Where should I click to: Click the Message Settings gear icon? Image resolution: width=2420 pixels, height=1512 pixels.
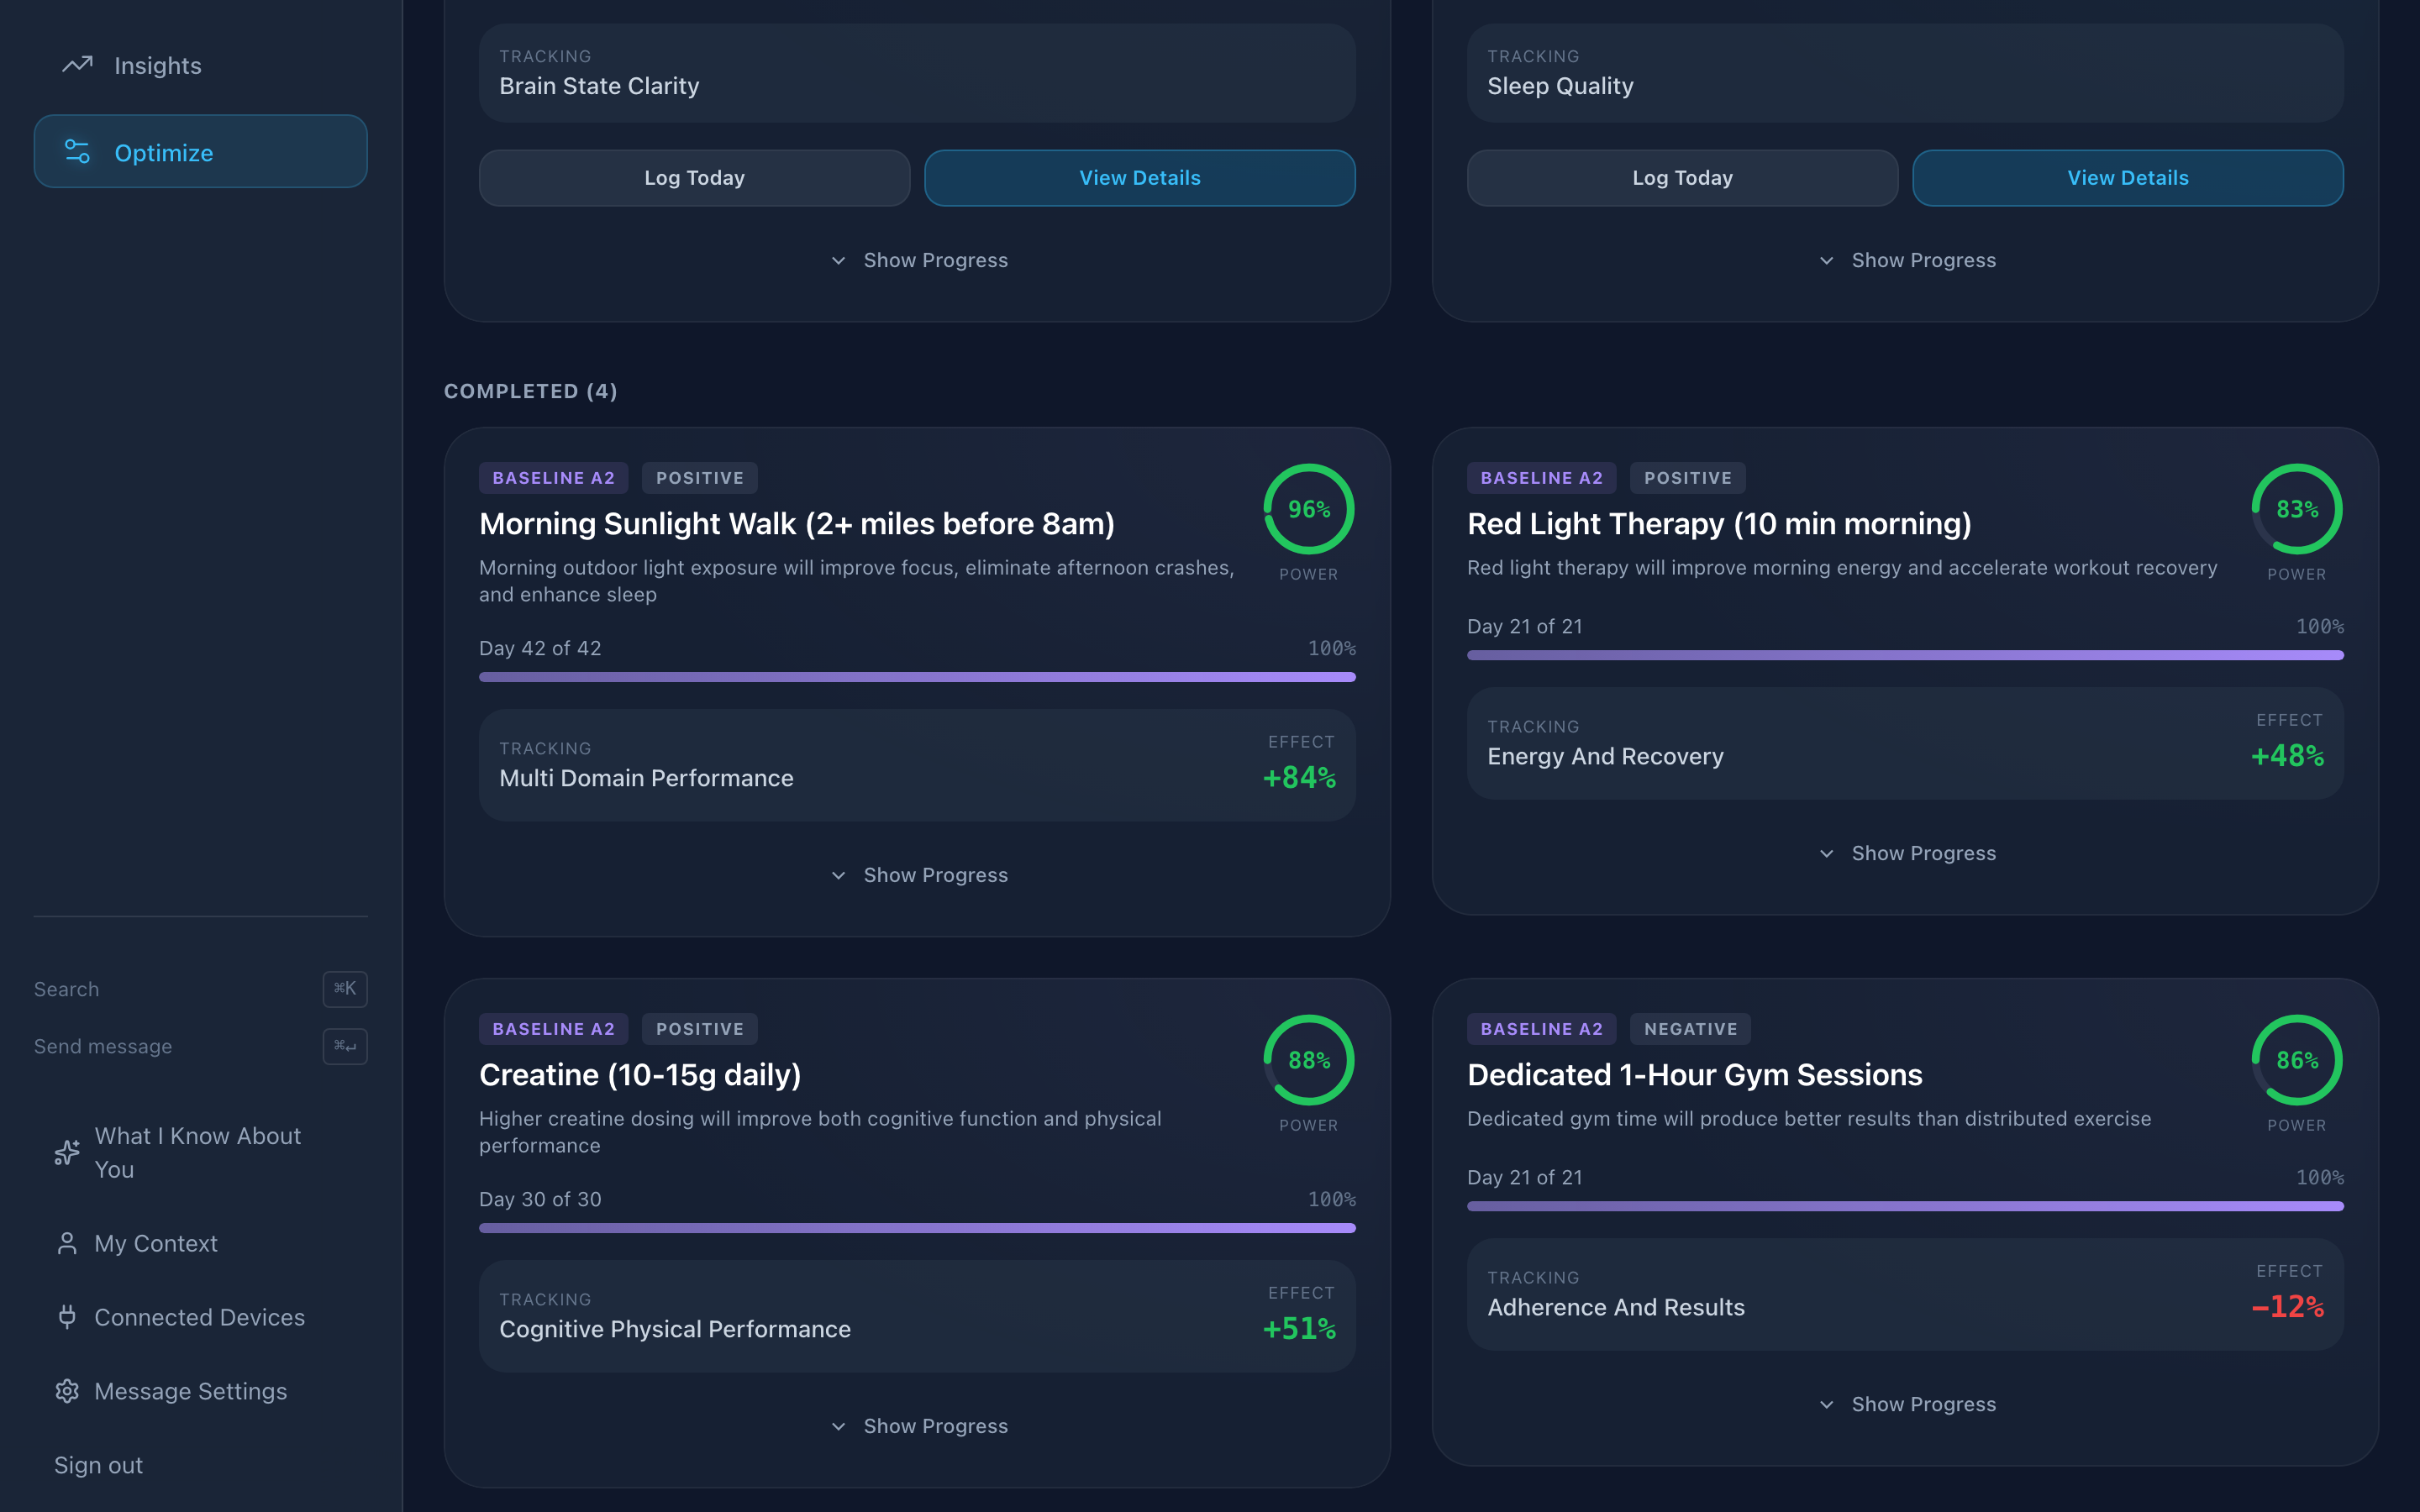click(67, 1391)
